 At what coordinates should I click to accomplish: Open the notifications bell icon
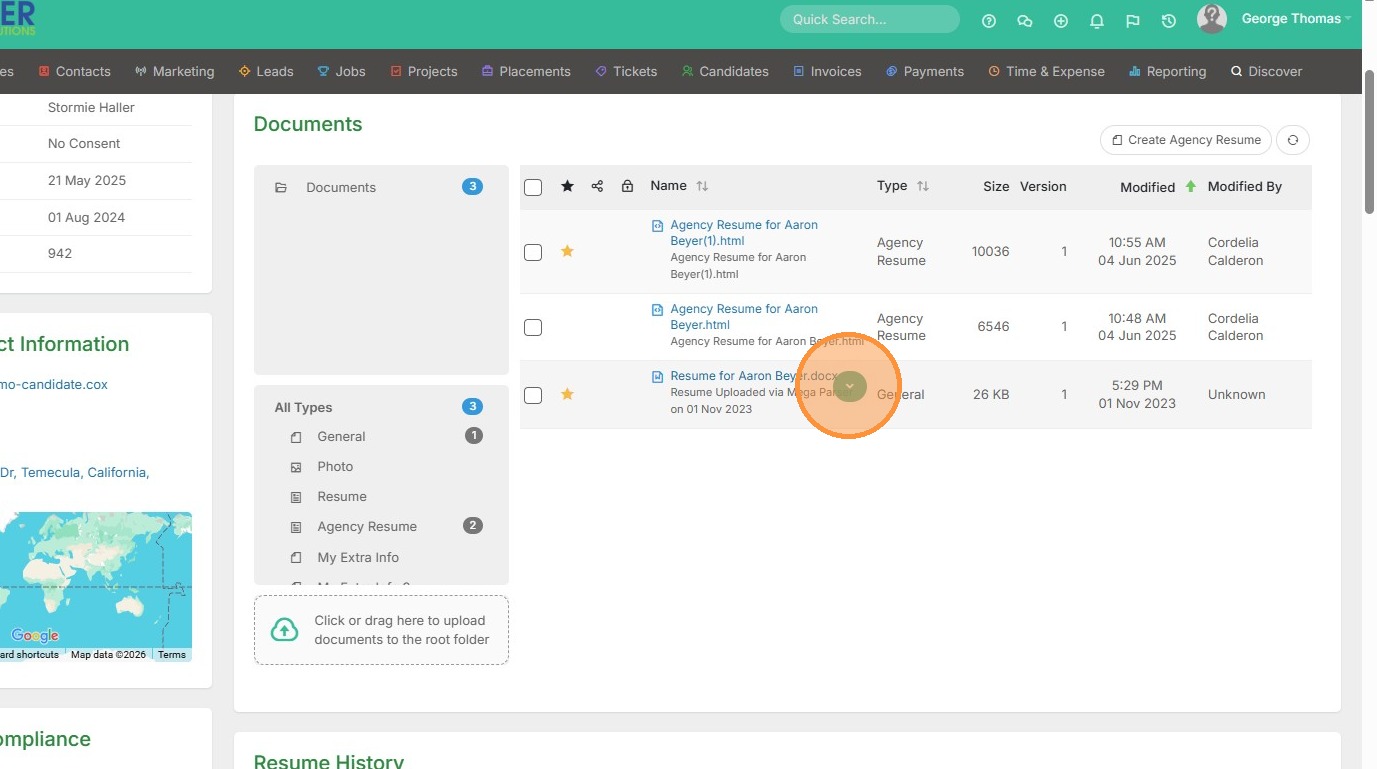point(1097,20)
